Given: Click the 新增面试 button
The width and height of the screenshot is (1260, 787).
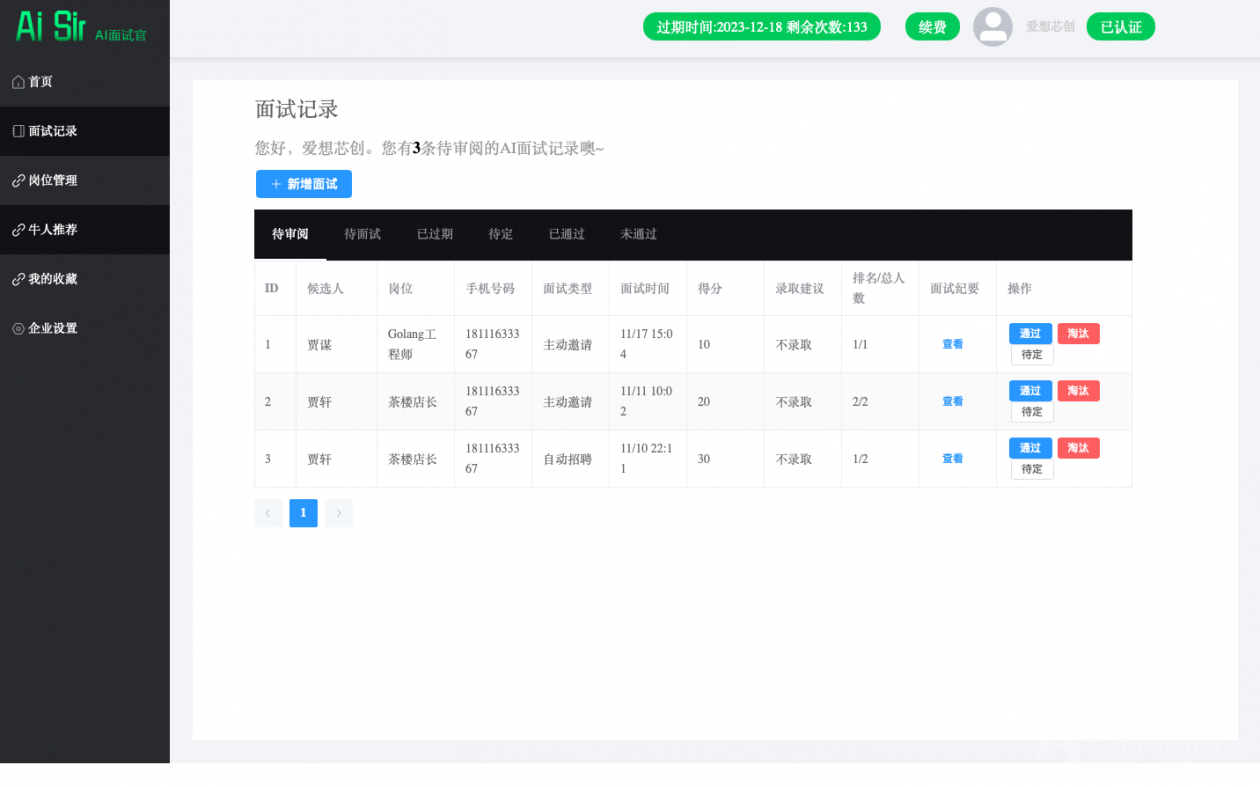Looking at the screenshot, I should coord(304,184).
